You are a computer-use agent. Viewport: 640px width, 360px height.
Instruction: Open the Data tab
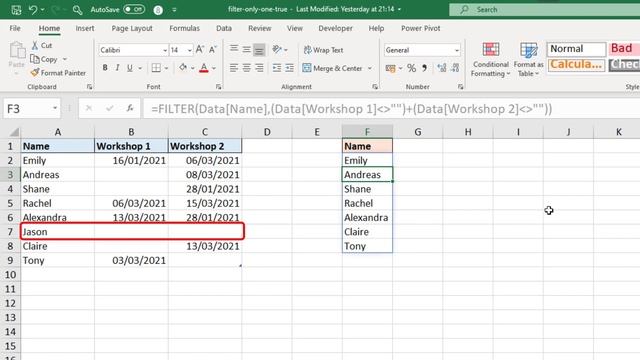(224, 28)
